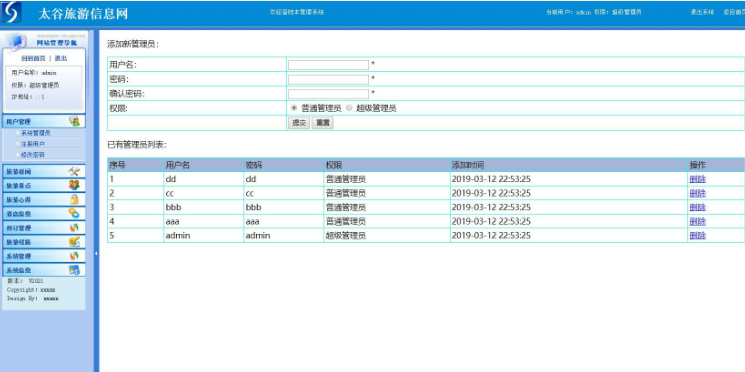The width and height of the screenshot is (745, 372).
Task: Select the 超级管理员 radio button
Action: [349, 108]
